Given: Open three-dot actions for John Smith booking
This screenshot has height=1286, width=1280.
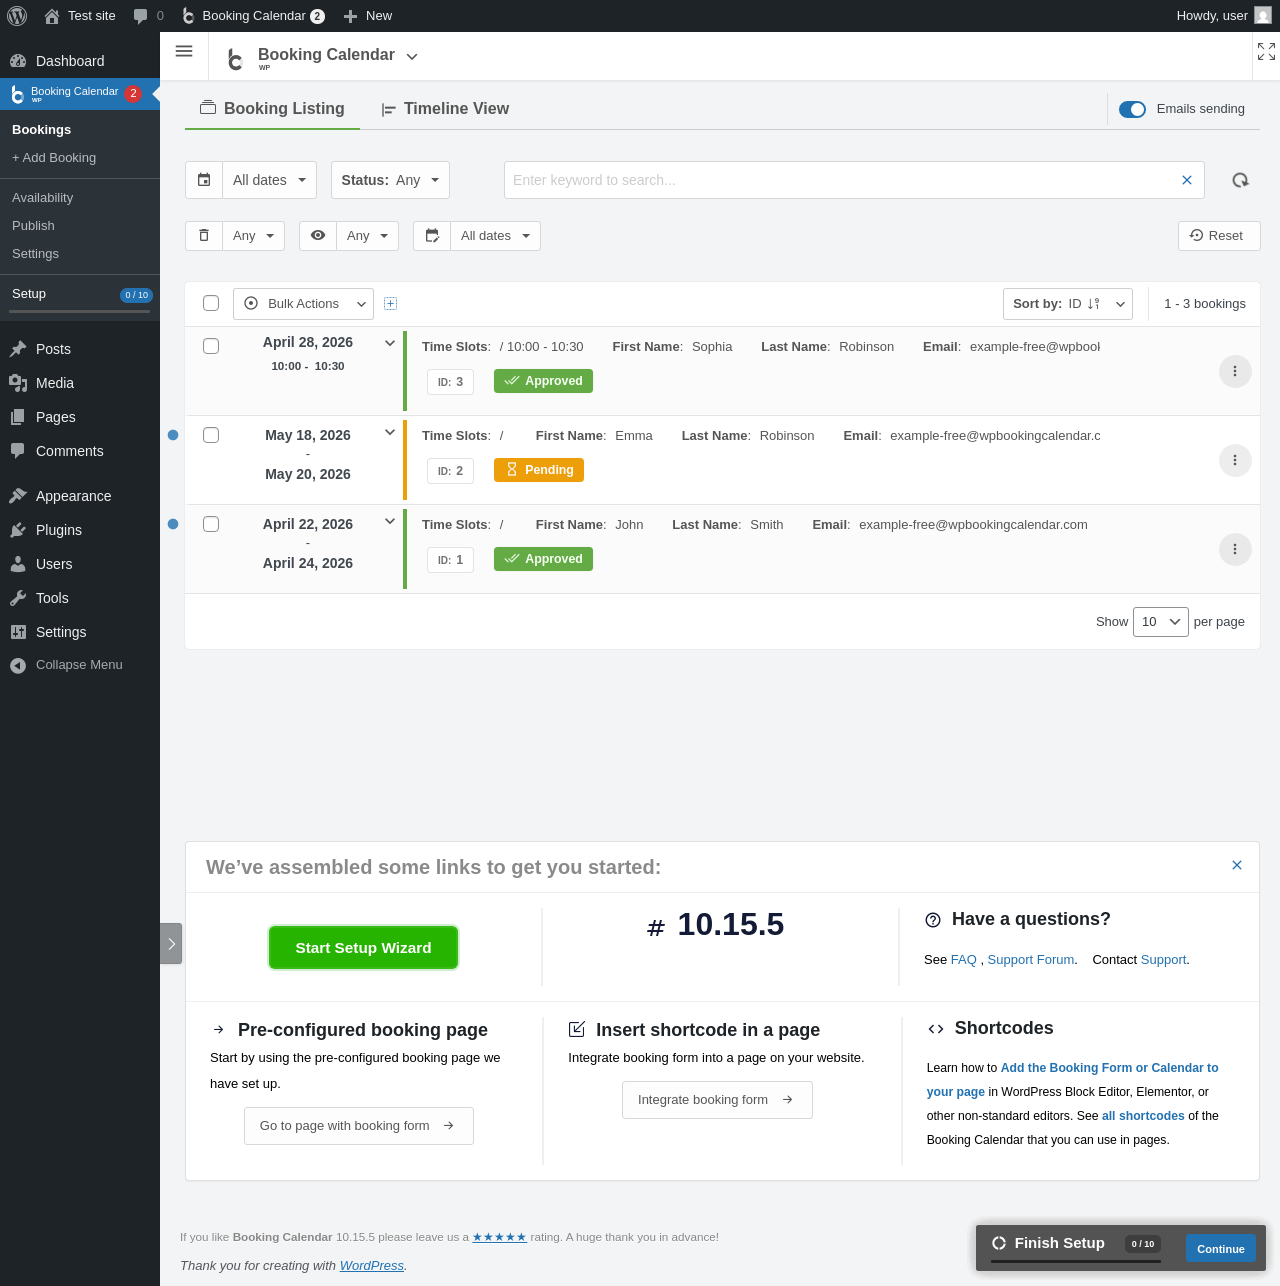Looking at the screenshot, I should [1235, 549].
